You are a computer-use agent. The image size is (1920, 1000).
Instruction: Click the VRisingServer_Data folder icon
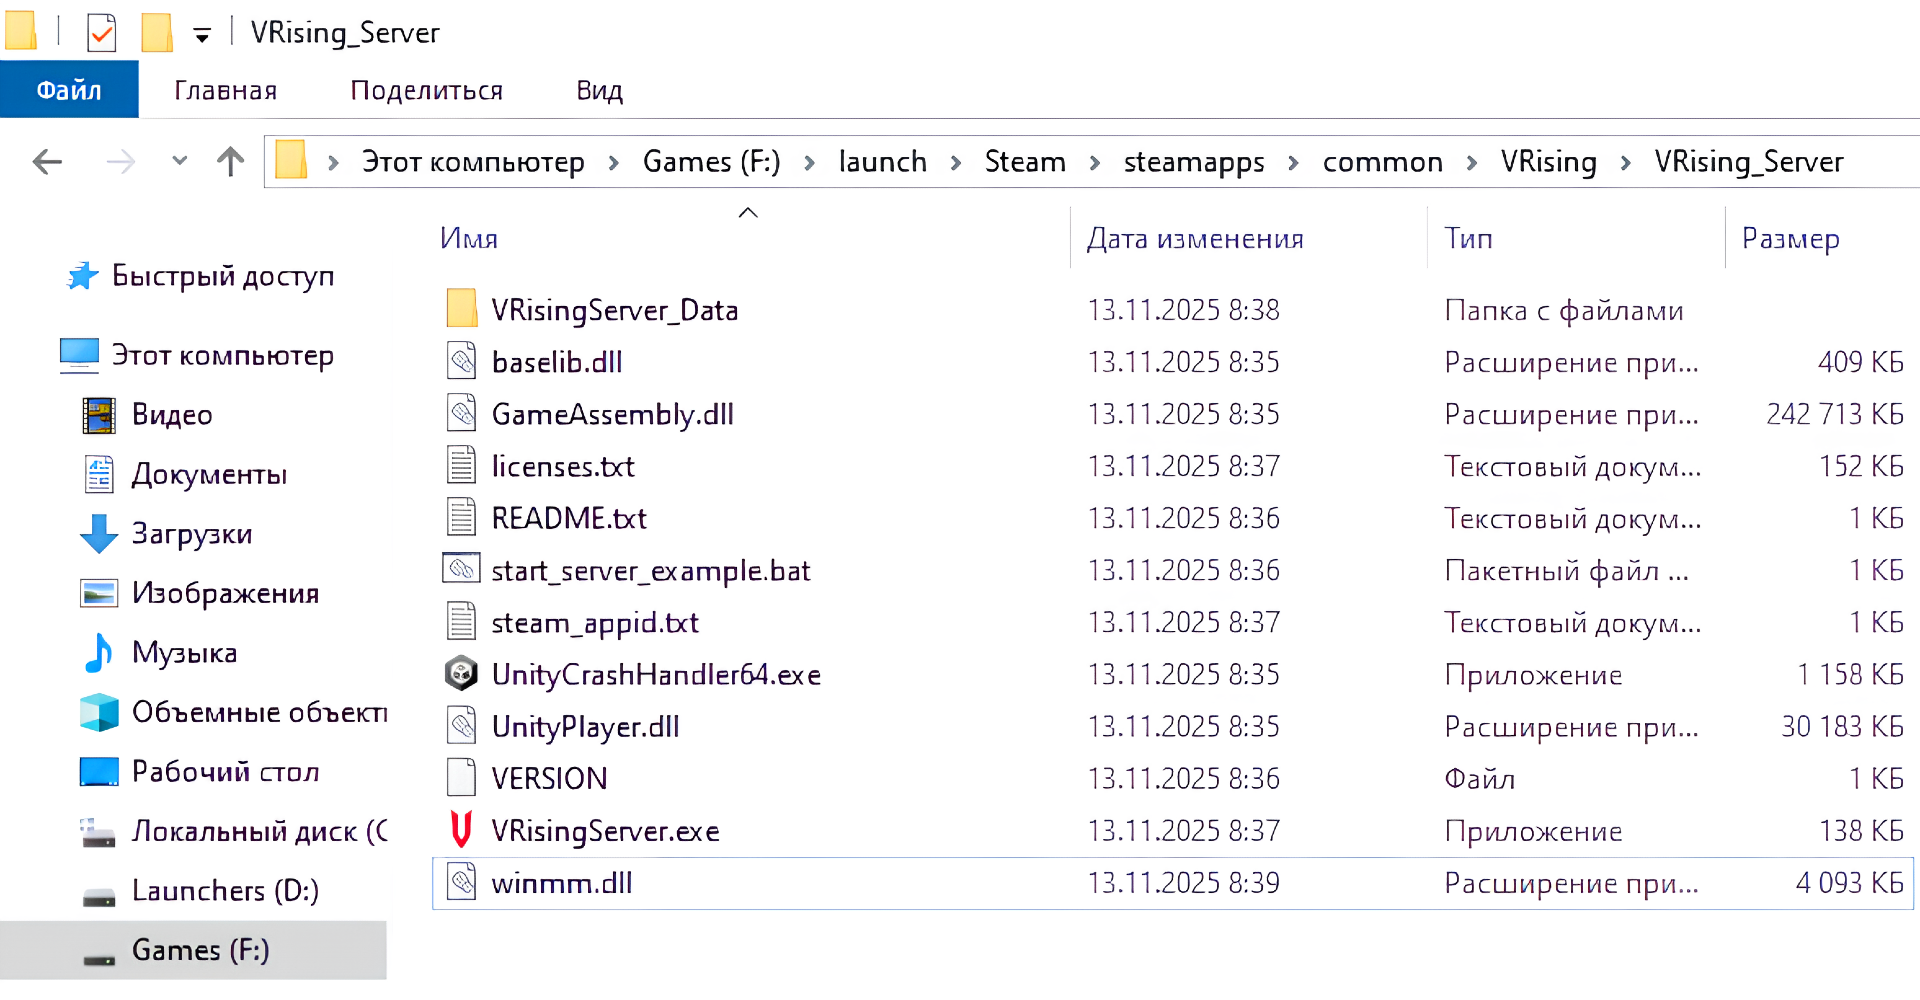click(x=461, y=309)
